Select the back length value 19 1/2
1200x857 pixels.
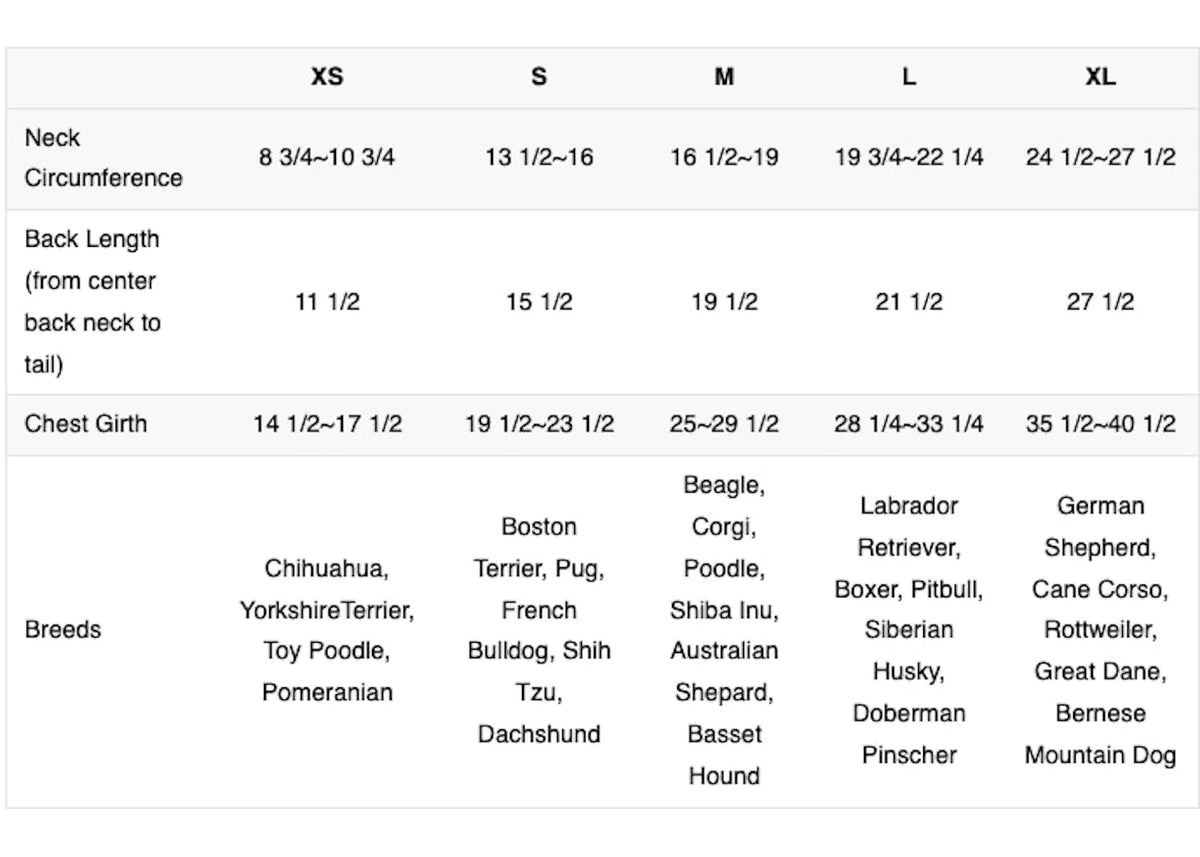coord(724,302)
